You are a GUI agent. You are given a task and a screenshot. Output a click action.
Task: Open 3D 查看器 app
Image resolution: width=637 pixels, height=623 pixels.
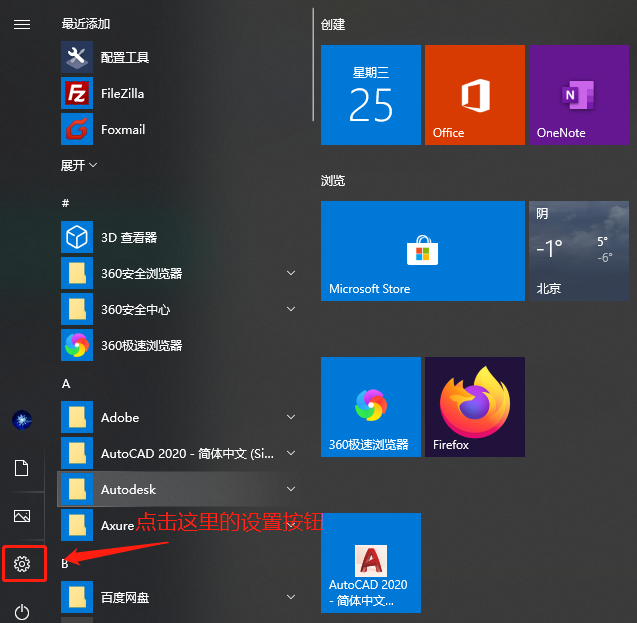pyautogui.click(x=179, y=237)
